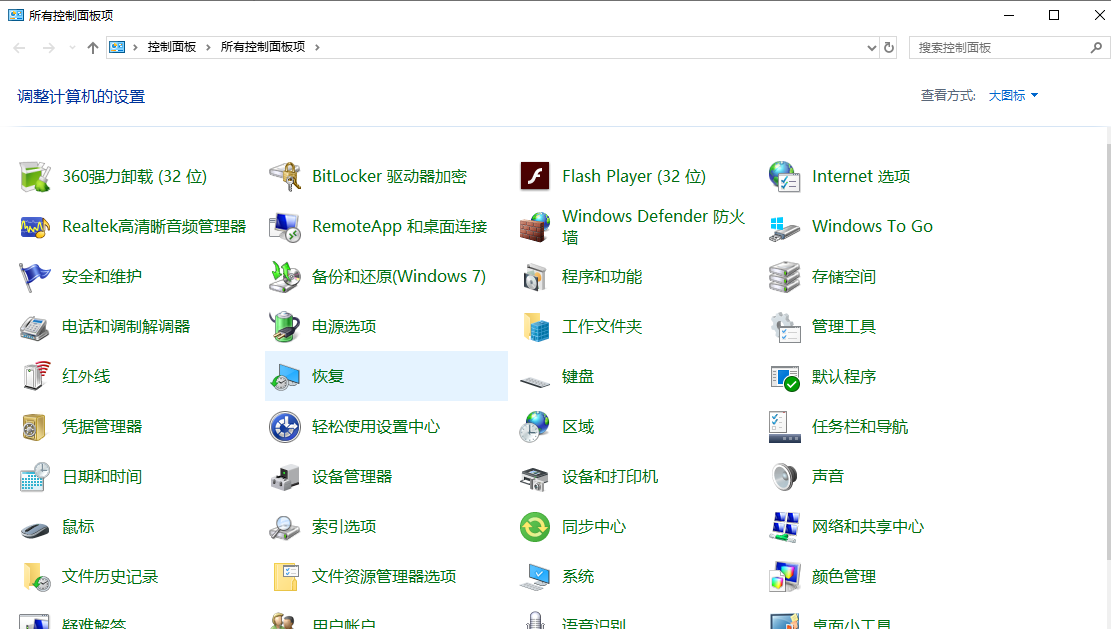Screen dimensions: 1111x629
Task: Open 默认程序 icon
Action: 784,377
